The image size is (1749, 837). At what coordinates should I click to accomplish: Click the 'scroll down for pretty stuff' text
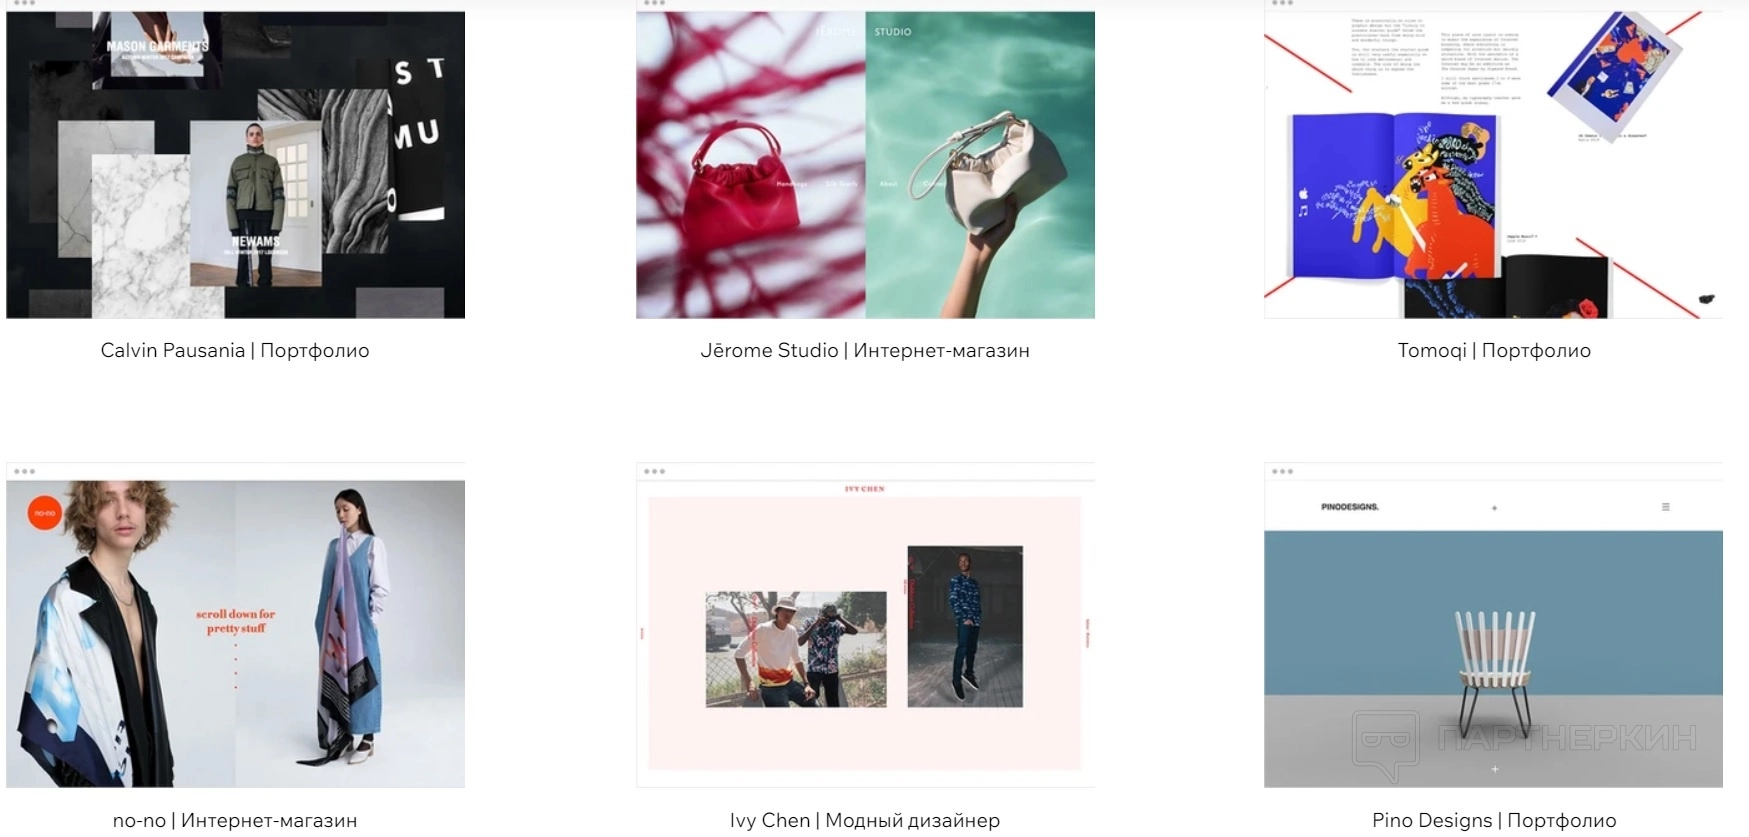pyautogui.click(x=235, y=621)
